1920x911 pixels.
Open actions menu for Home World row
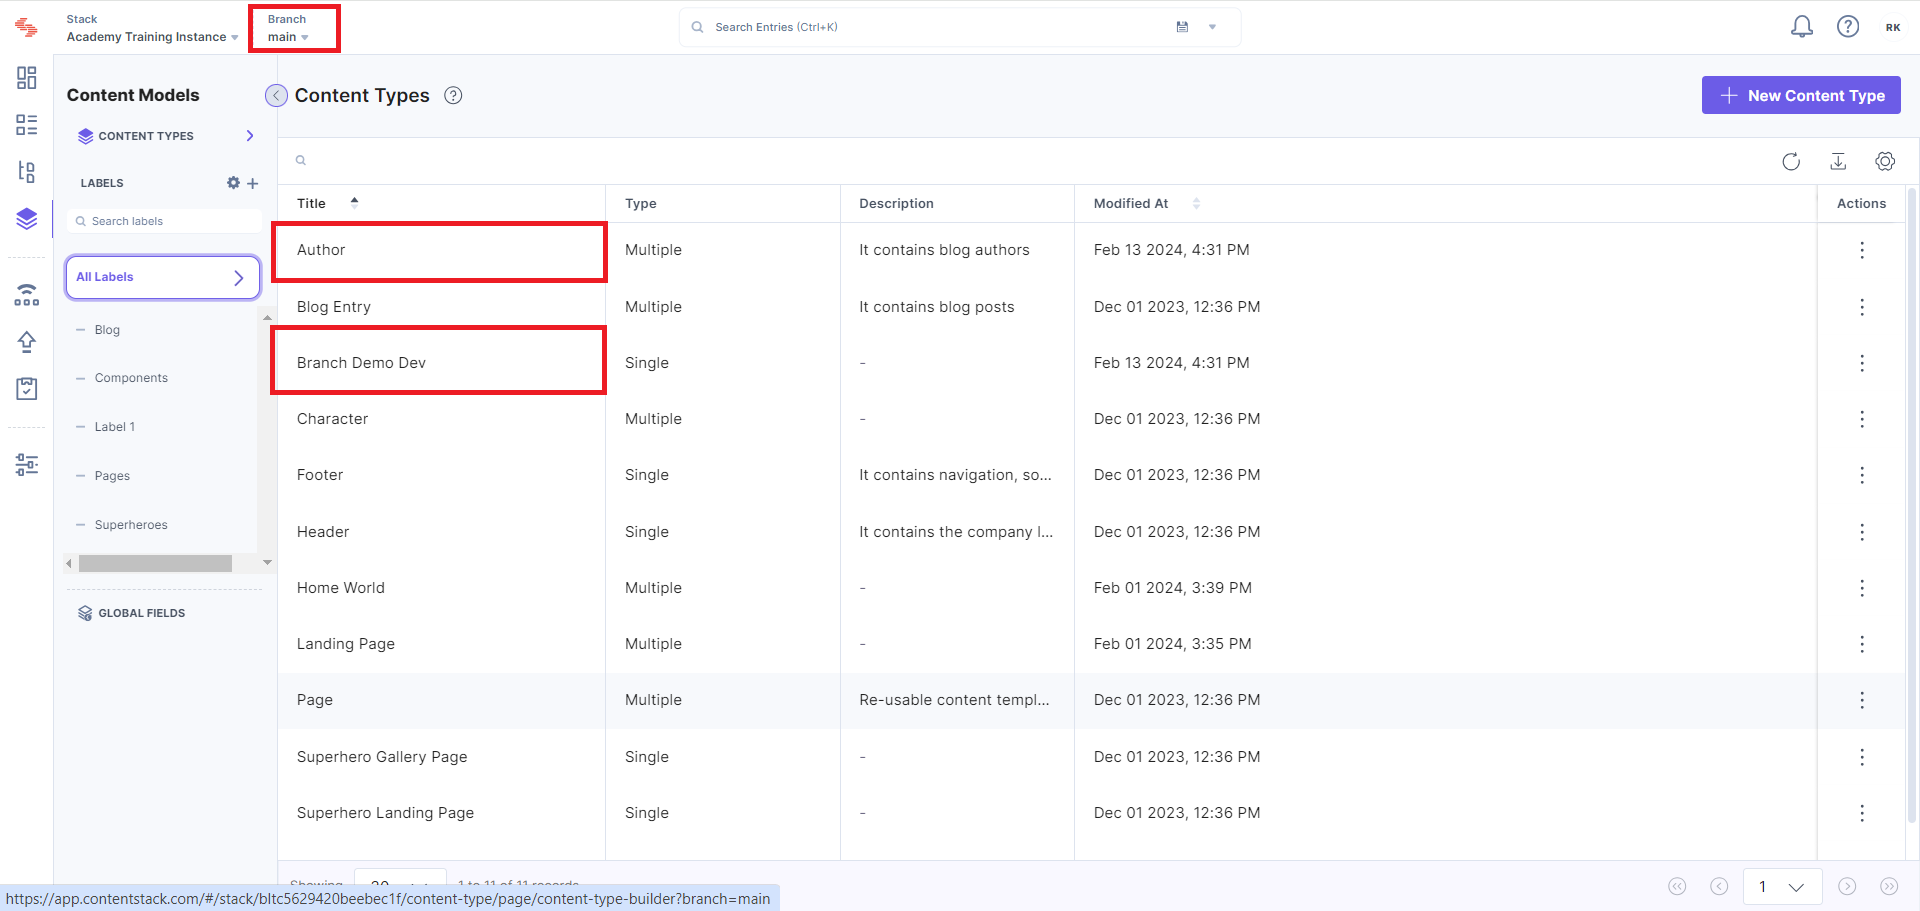1862,588
